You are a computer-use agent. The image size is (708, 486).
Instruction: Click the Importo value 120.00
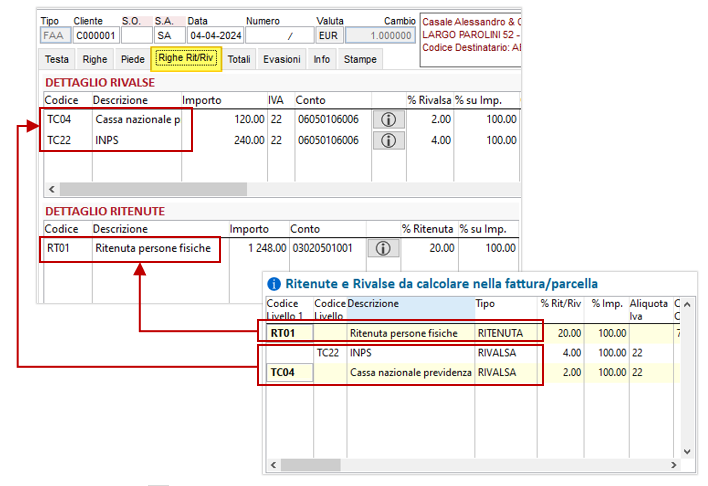tap(249, 119)
